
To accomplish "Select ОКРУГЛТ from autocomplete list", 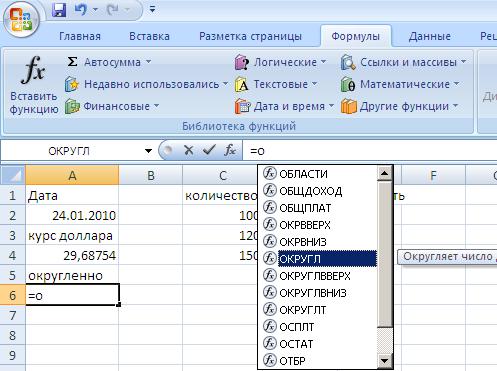I will coord(320,310).
